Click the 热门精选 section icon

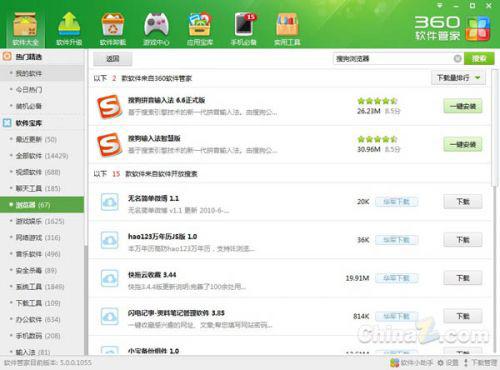click(x=7, y=56)
